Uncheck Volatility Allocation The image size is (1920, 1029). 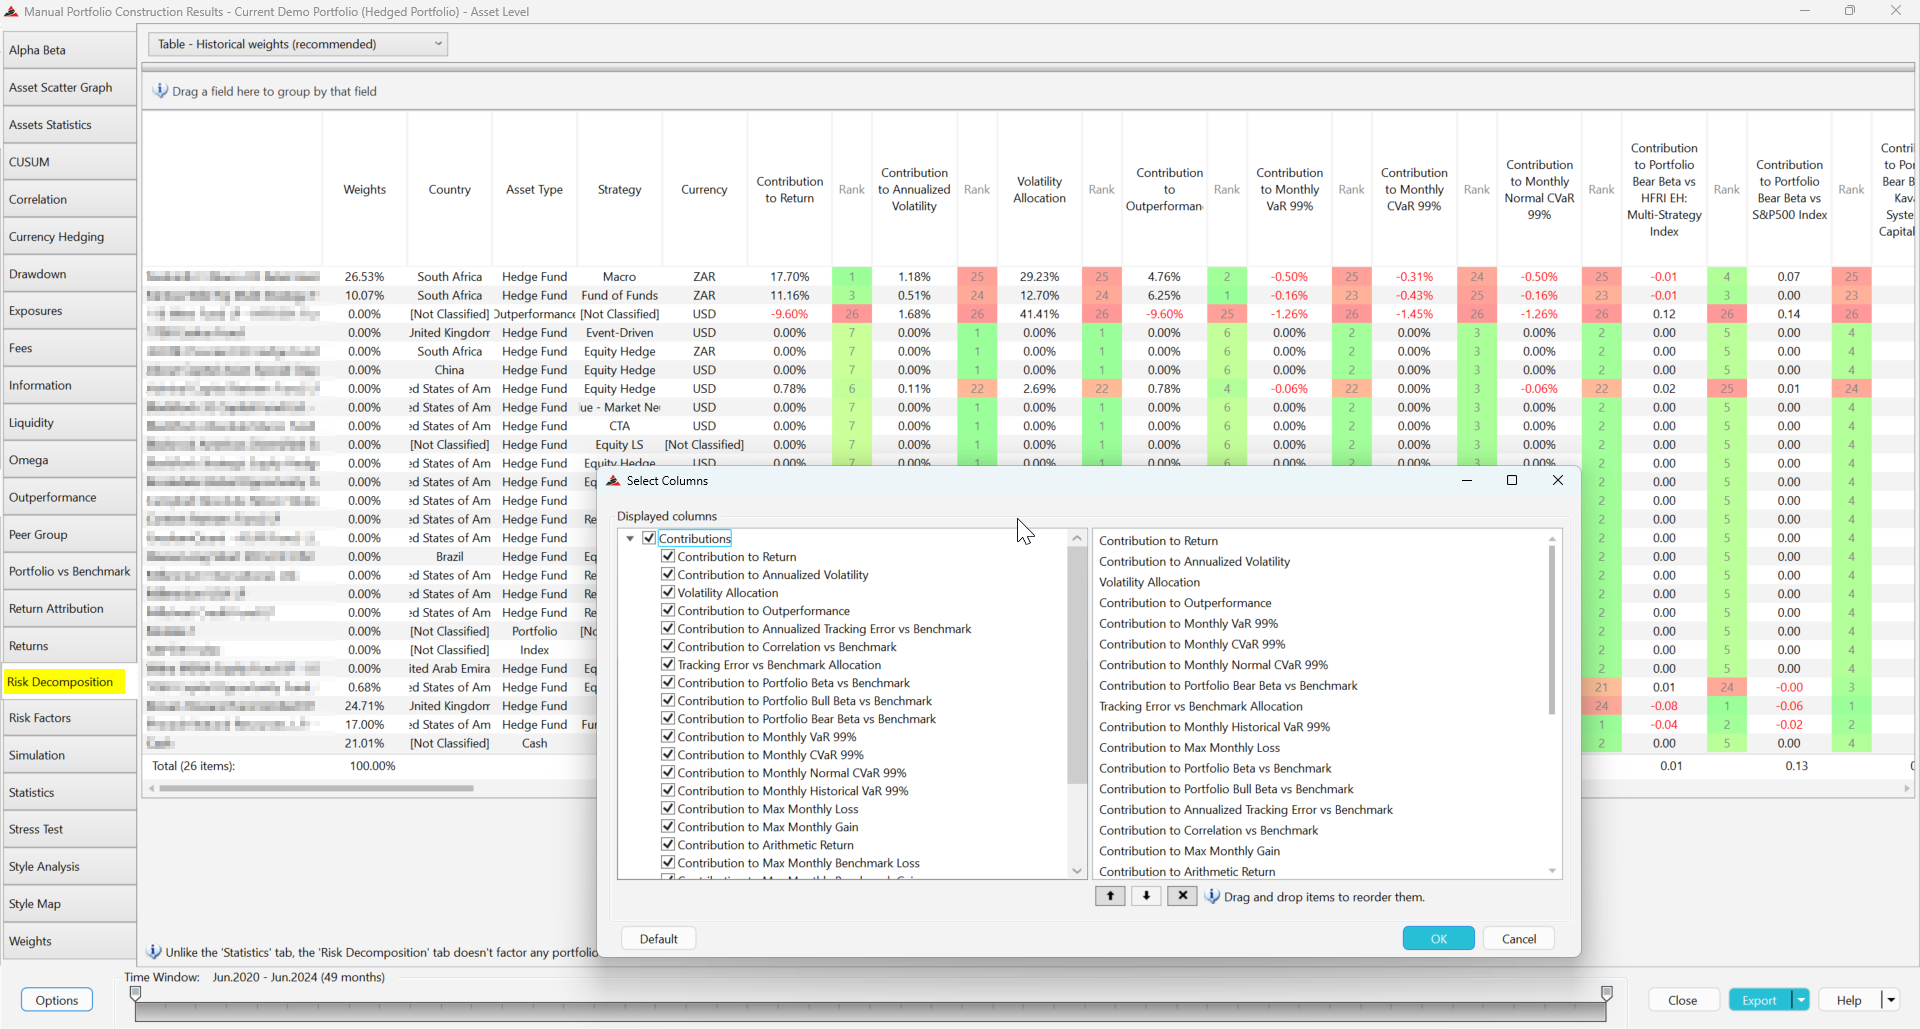pyautogui.click(x=667, y=592)
